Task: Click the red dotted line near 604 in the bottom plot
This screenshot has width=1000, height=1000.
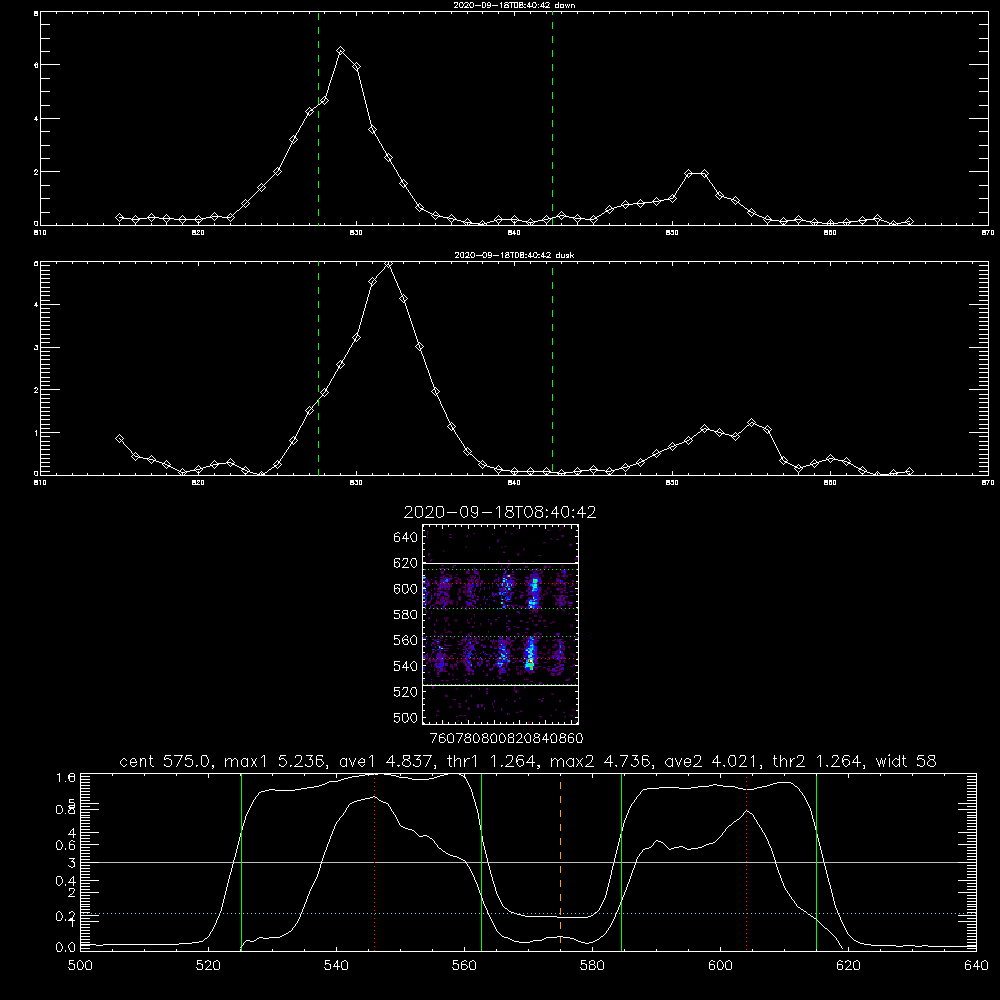Action: 746,861
